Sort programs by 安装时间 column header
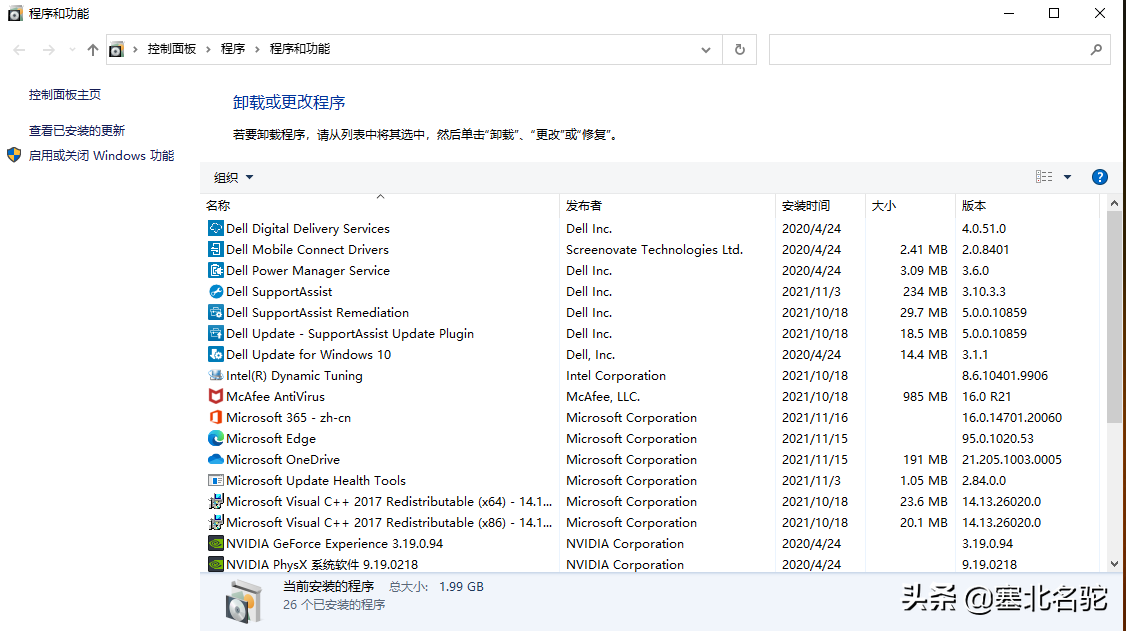This screenshot has height=631, width=1126. (x=806, y=205)
